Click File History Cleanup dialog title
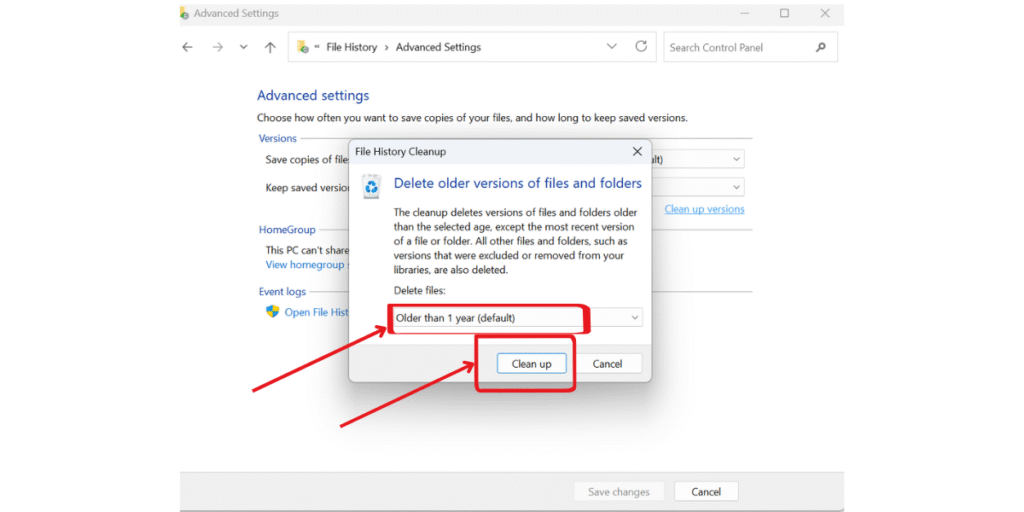 [400, 152]
